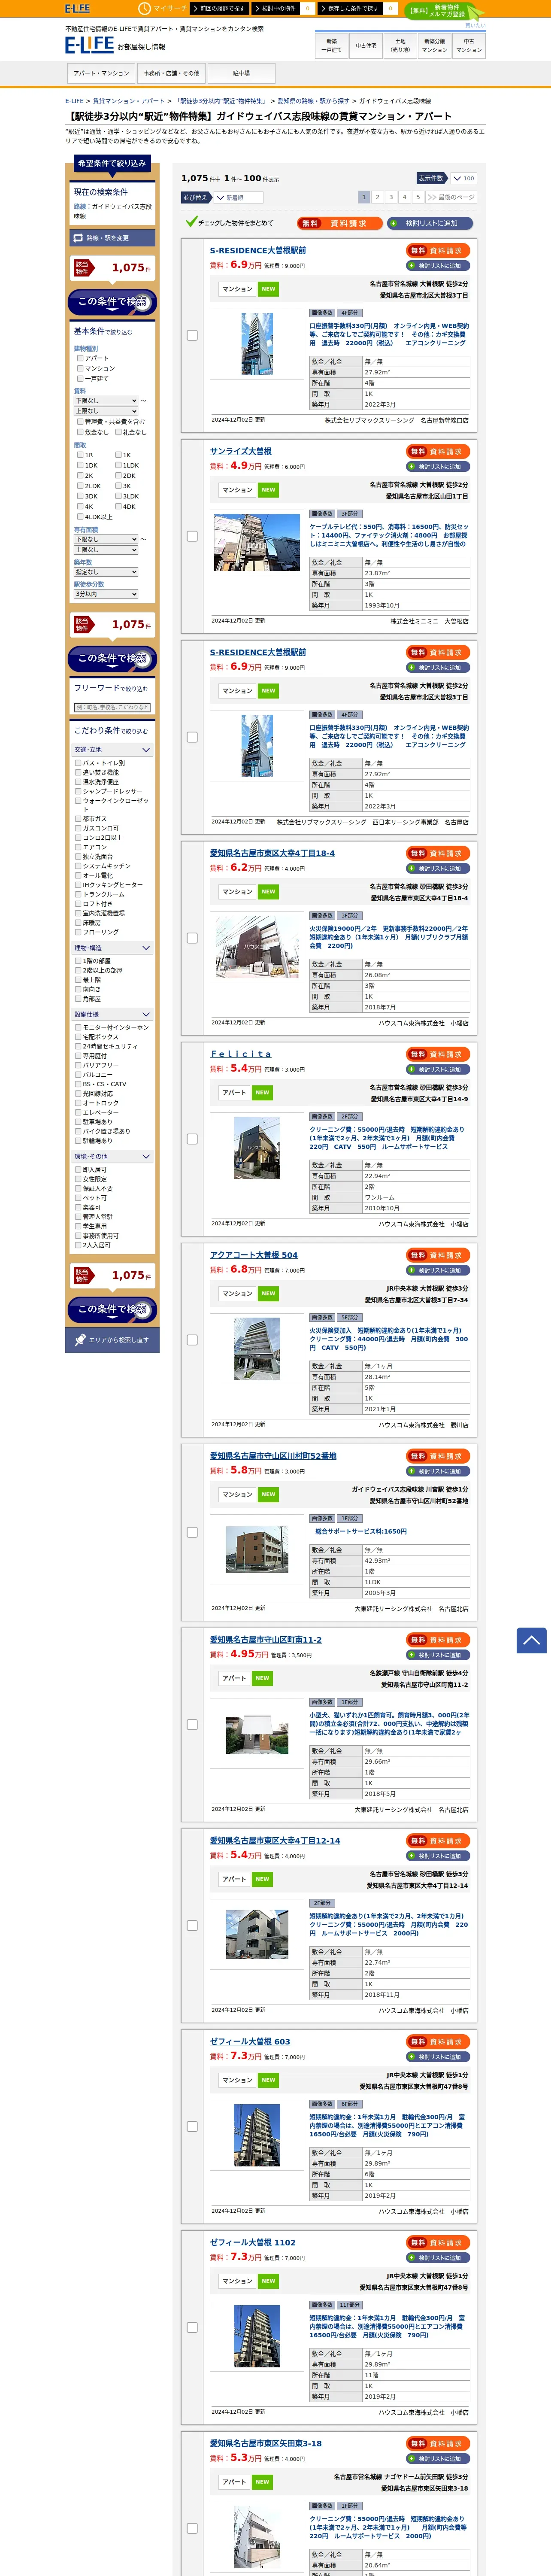Go to results page 2

pos(378,197)
